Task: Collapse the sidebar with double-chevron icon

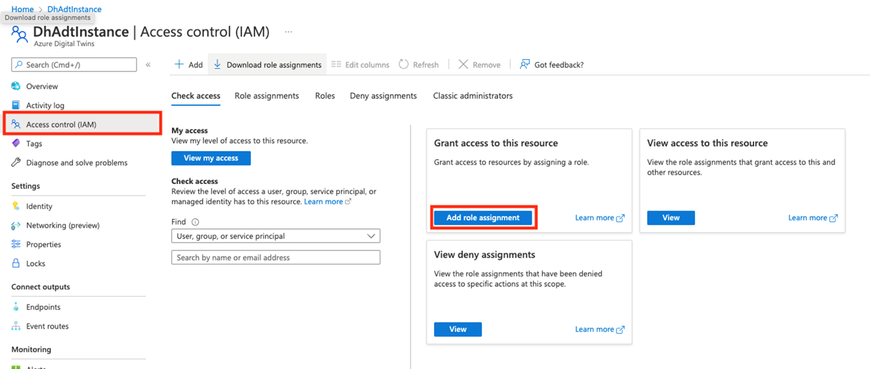Action: pyautogui.click(x=148, y=65)
